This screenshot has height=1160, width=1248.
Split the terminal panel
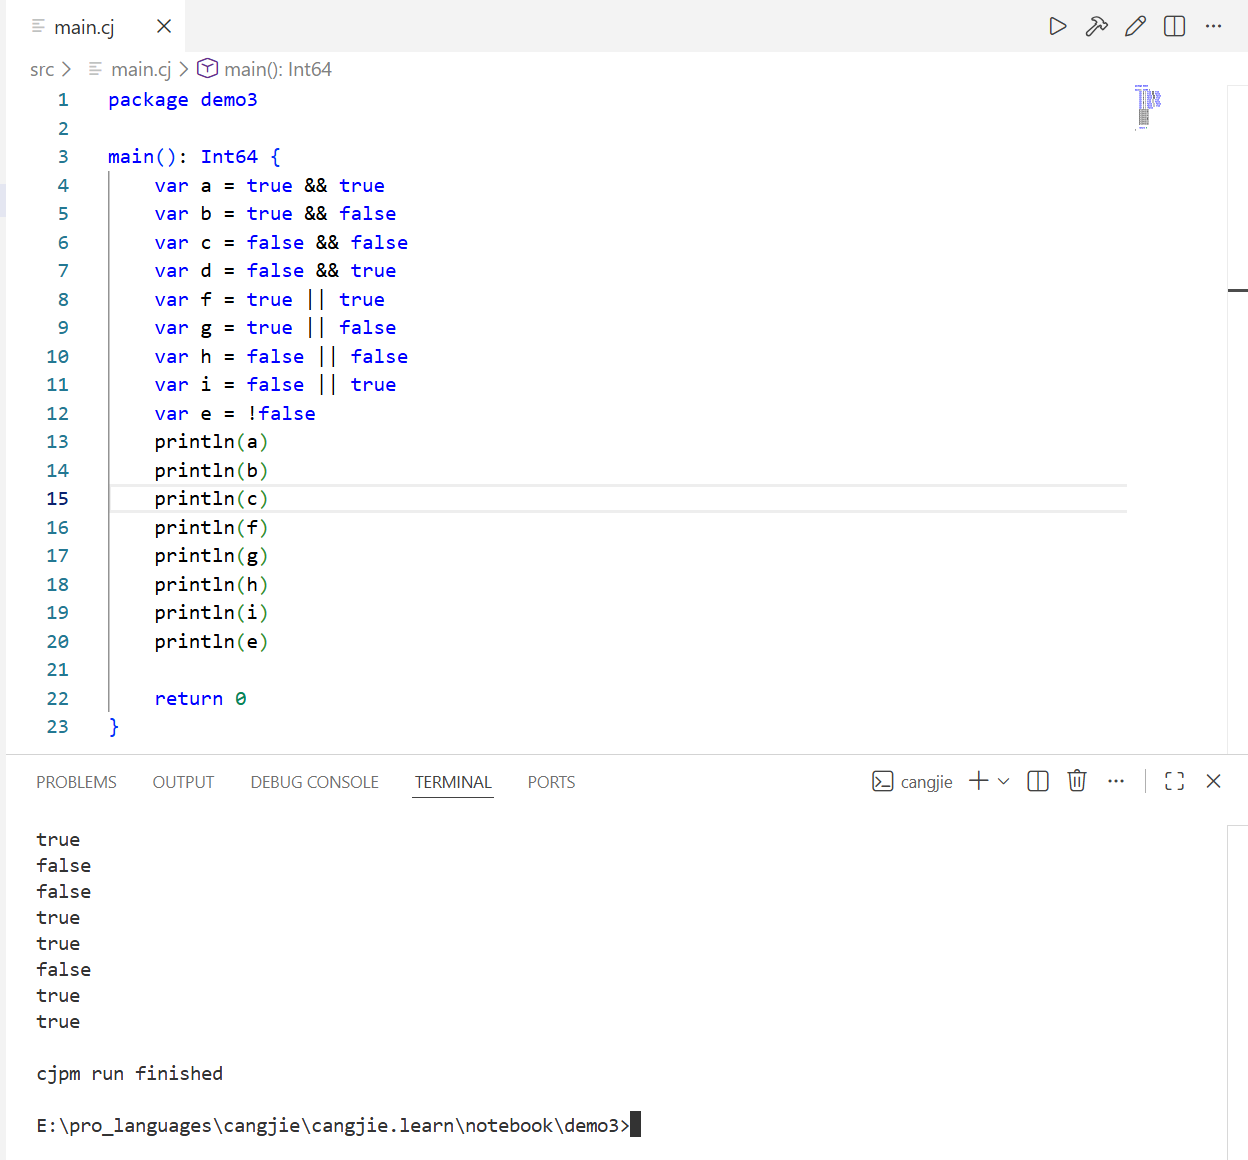(x=1038, y=781)
